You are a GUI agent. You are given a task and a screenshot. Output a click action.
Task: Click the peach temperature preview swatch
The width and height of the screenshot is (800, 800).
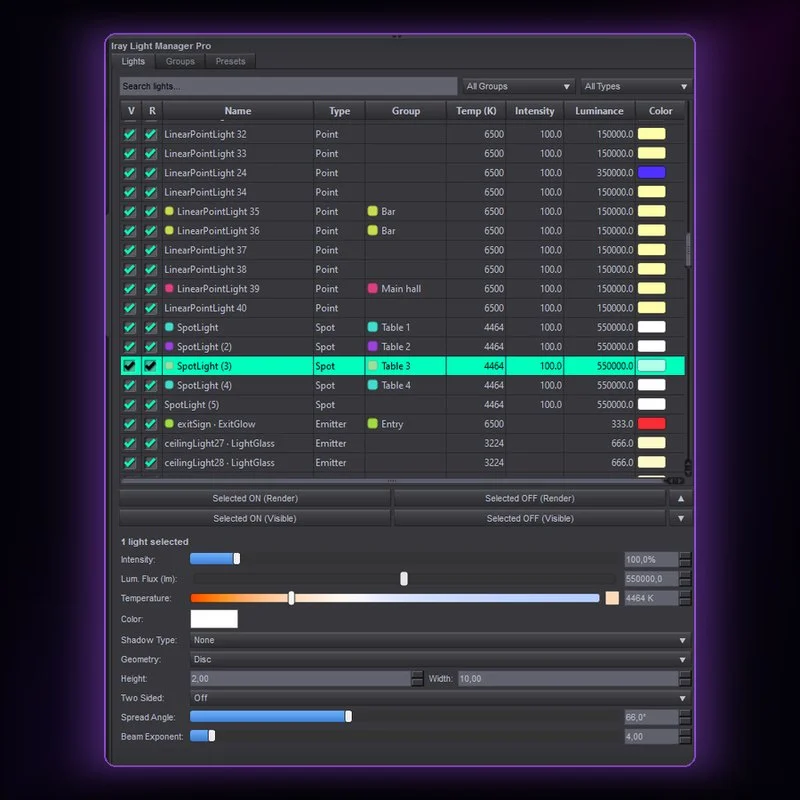(x=612, y=598)
